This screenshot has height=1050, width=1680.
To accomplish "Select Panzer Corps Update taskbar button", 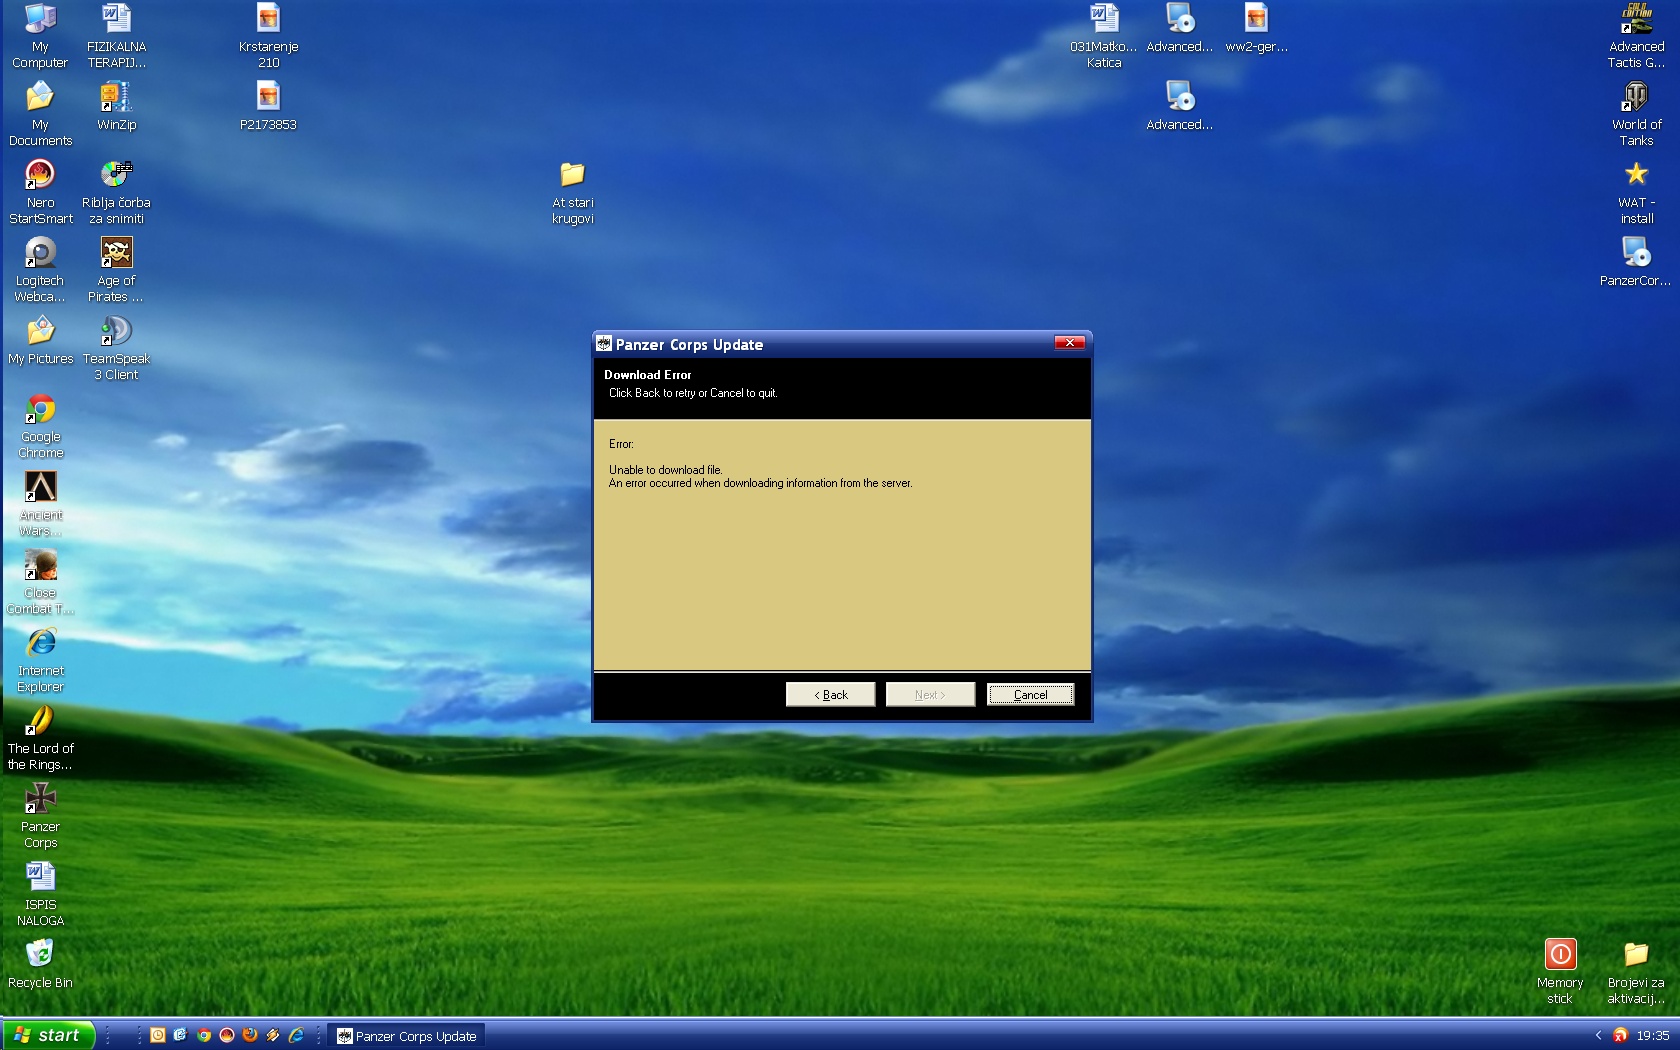I will [406, 1036].
